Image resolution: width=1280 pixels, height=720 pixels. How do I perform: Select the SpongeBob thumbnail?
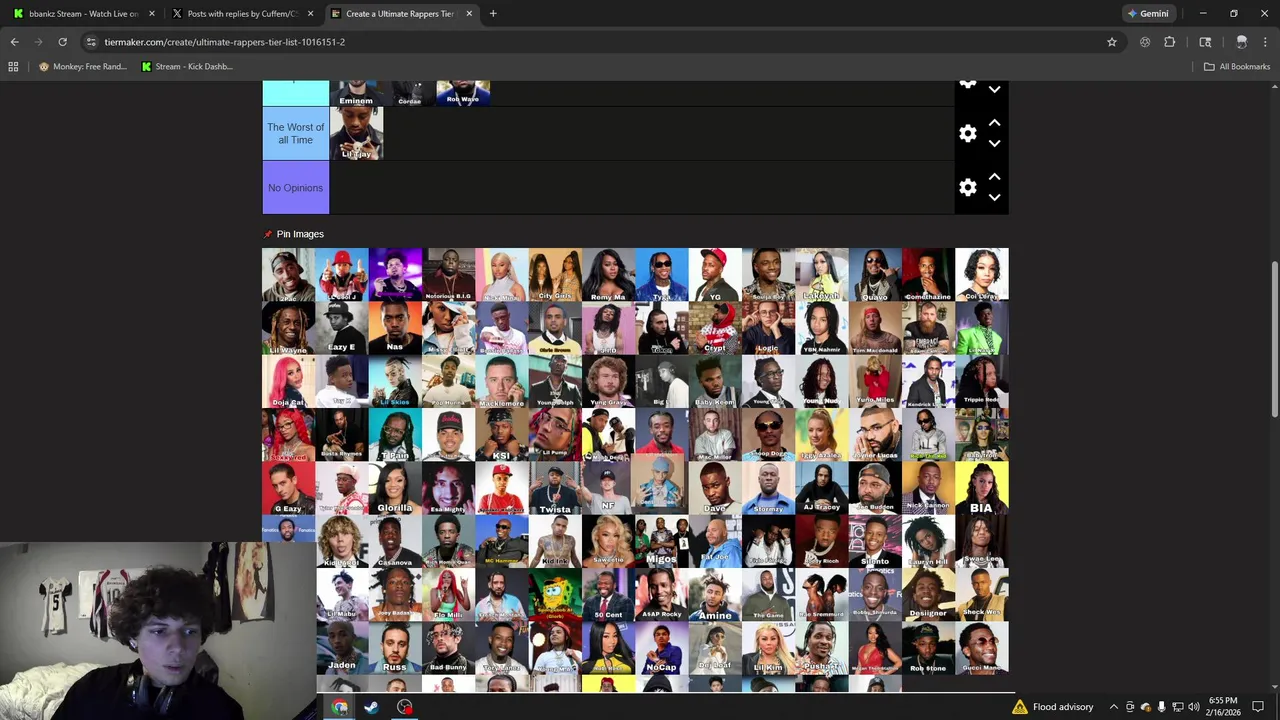pyautogui.click(x=555, y=594)
